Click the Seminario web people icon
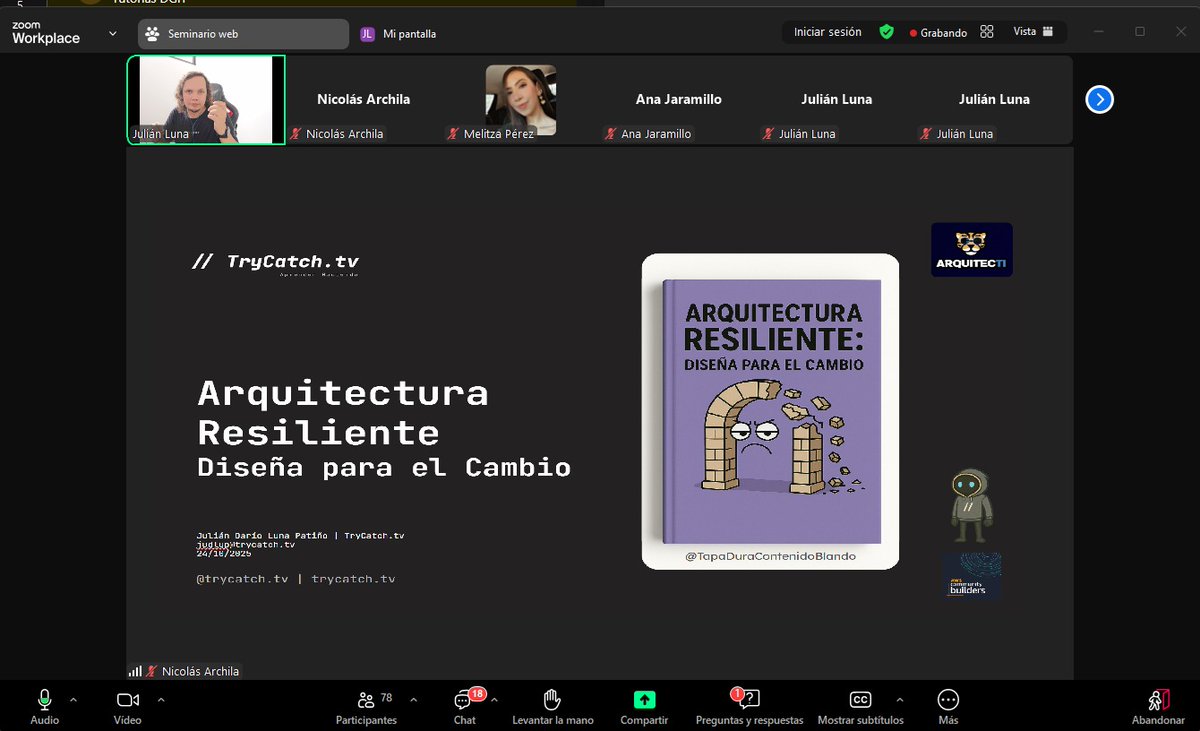Screen dimensions: 1200x731 point(152,34)
